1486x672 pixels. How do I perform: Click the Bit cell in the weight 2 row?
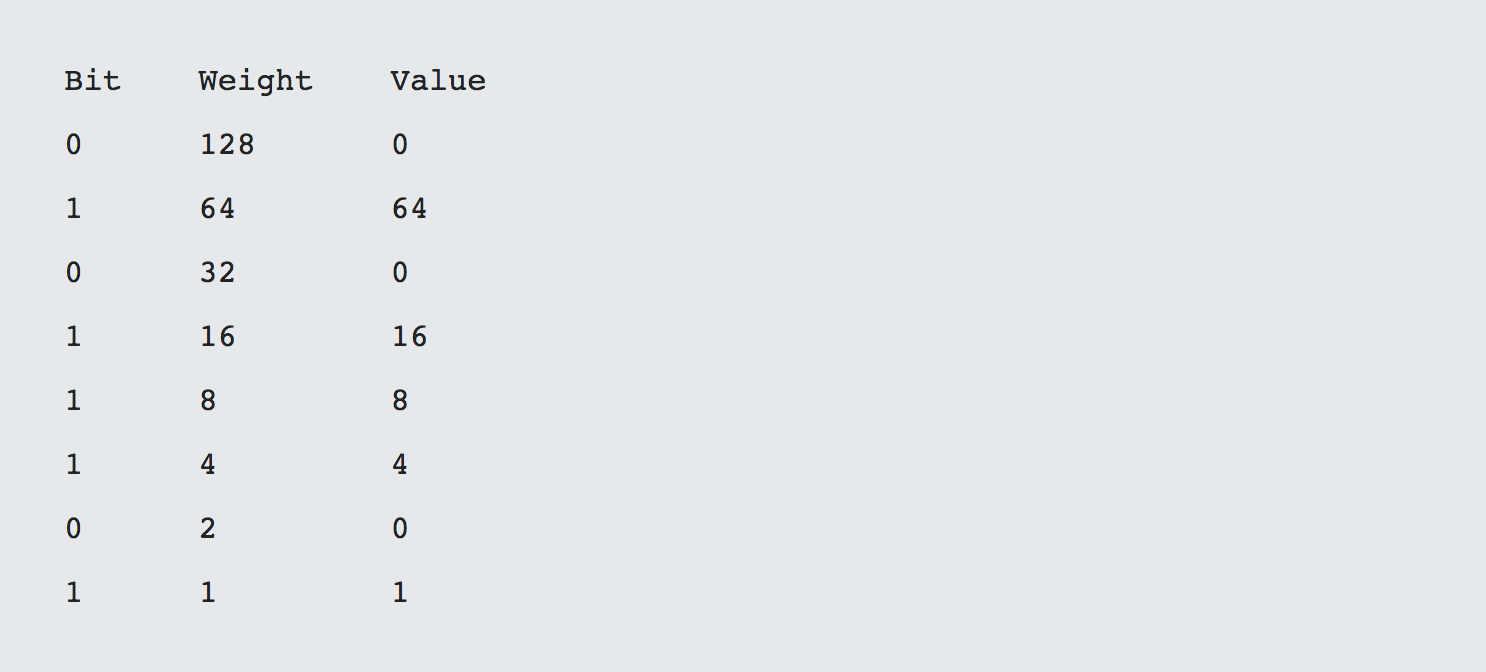(73, 529)
